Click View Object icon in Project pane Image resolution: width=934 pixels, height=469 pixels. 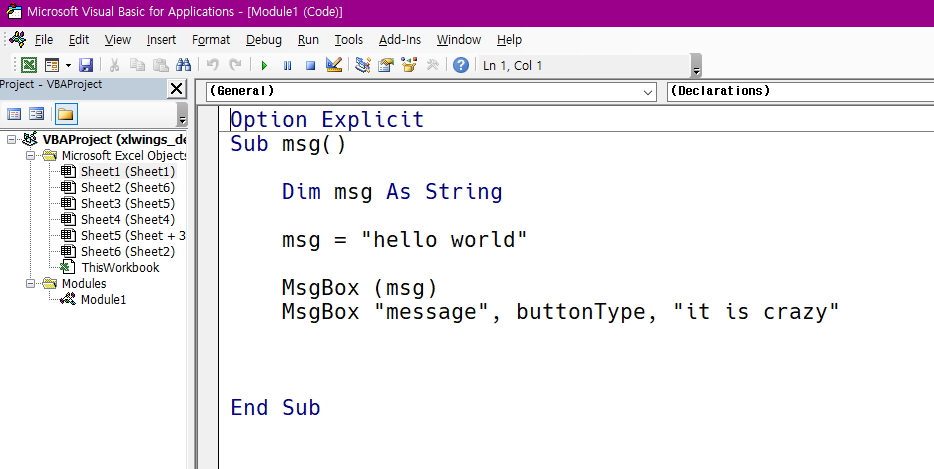coord(37,114)
